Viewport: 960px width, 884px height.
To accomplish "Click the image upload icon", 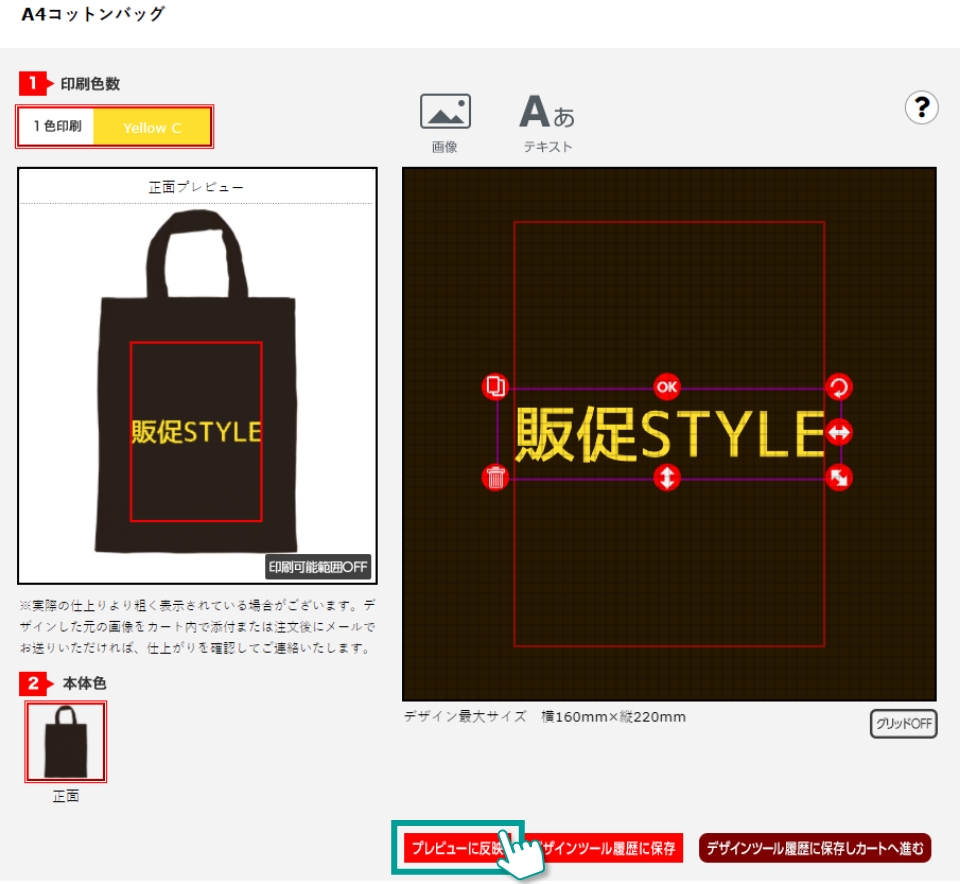I will (x=445, y=112).
